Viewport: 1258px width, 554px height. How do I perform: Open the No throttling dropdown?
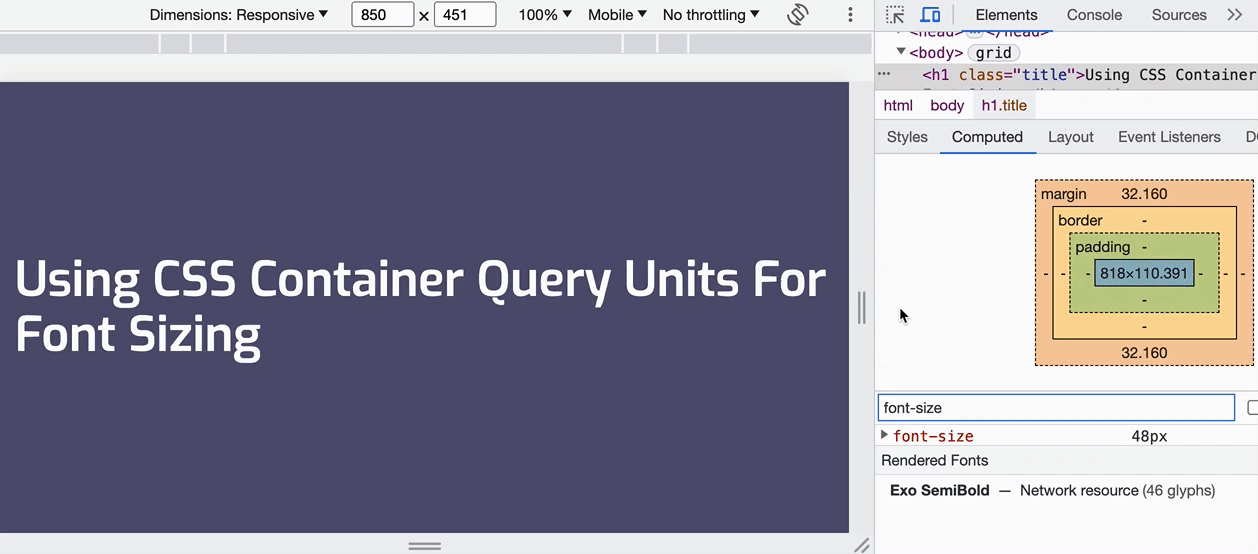coord(711,15)
